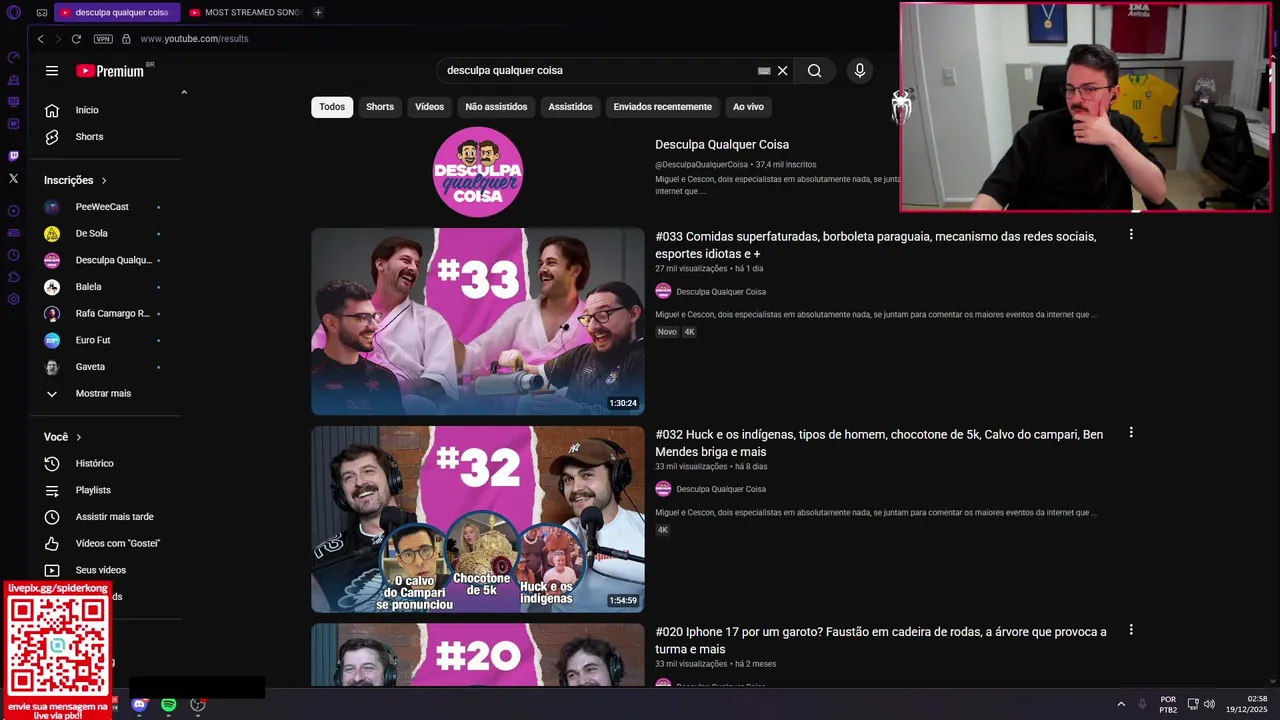
Task: Clear the search box with X
Action: [x=783, y=71]
